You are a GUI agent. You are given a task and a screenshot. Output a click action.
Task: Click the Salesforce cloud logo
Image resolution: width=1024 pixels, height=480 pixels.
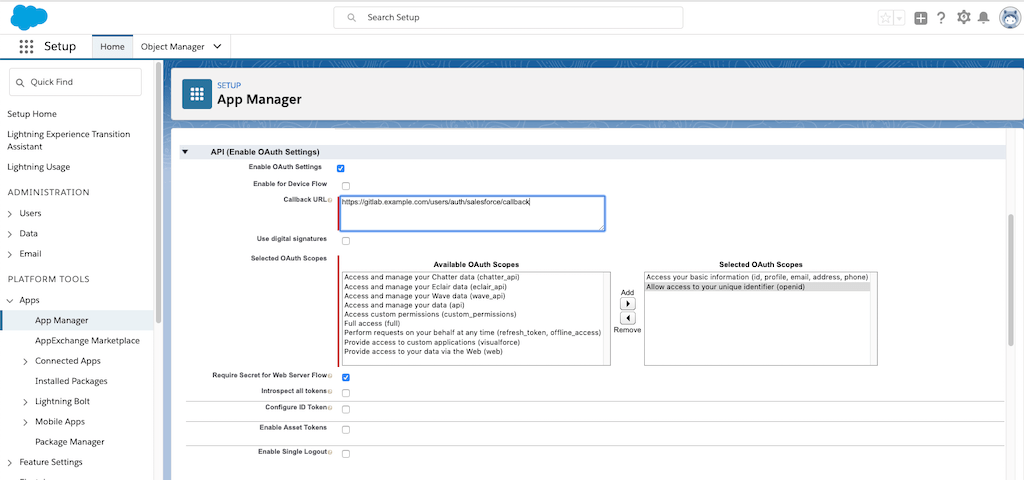pyautogui.click(x=29, y=17)
